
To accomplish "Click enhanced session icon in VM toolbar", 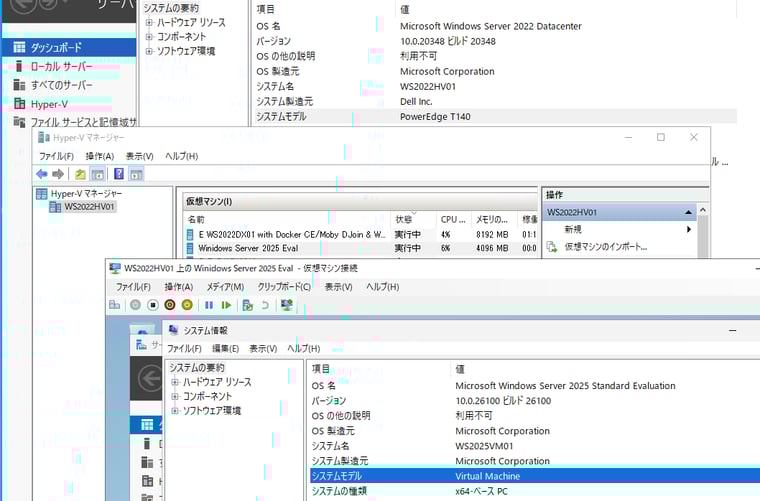I will pos(287,305).
